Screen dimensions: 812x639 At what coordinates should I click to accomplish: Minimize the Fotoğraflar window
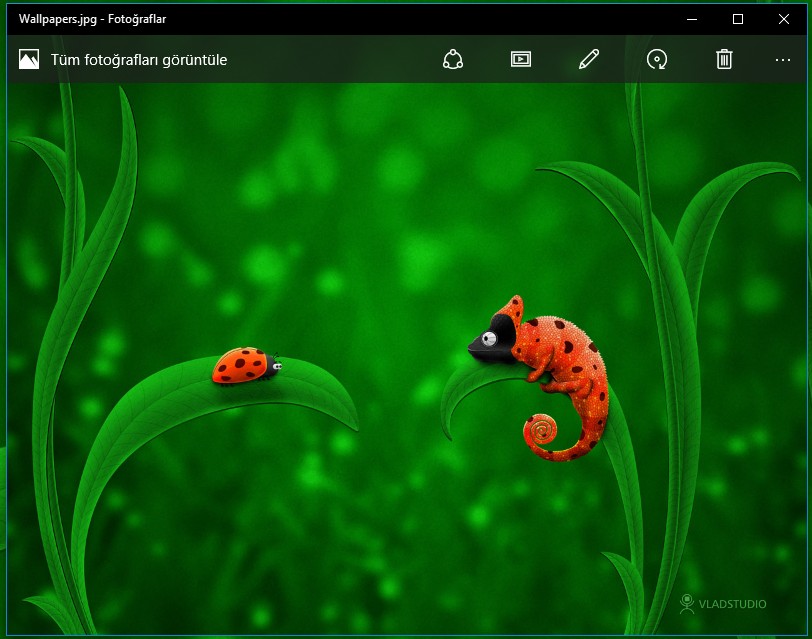(x=692, y=19)
